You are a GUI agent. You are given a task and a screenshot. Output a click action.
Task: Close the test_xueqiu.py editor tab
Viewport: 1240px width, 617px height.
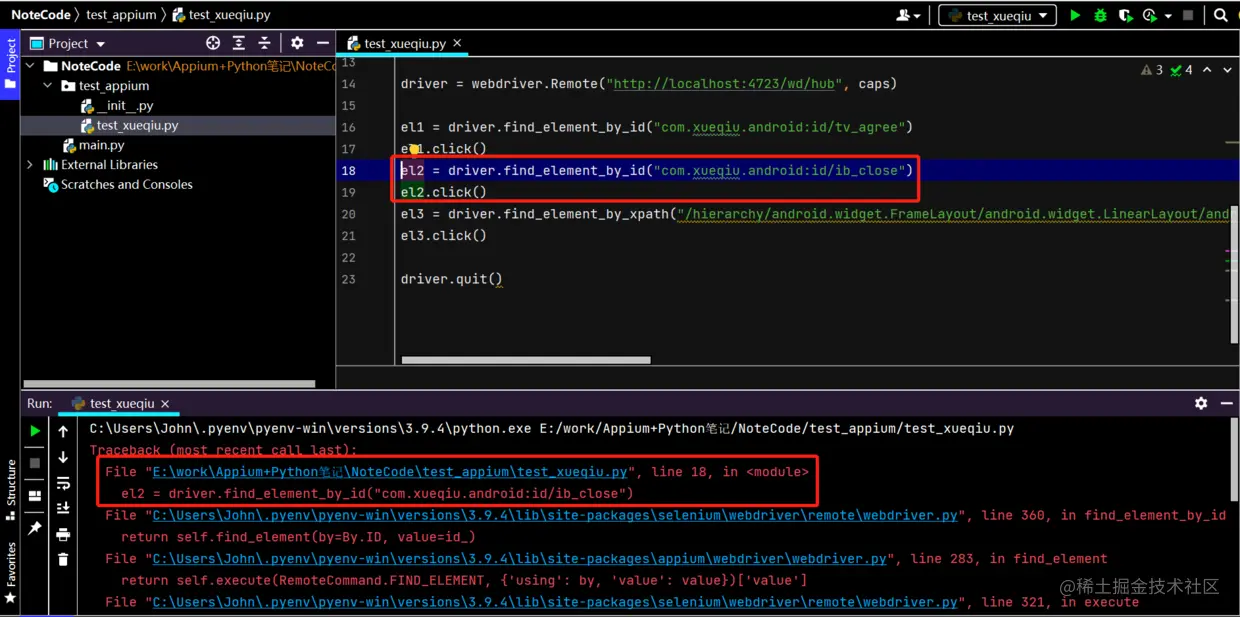pyautogui.click(x=457, y=43)
